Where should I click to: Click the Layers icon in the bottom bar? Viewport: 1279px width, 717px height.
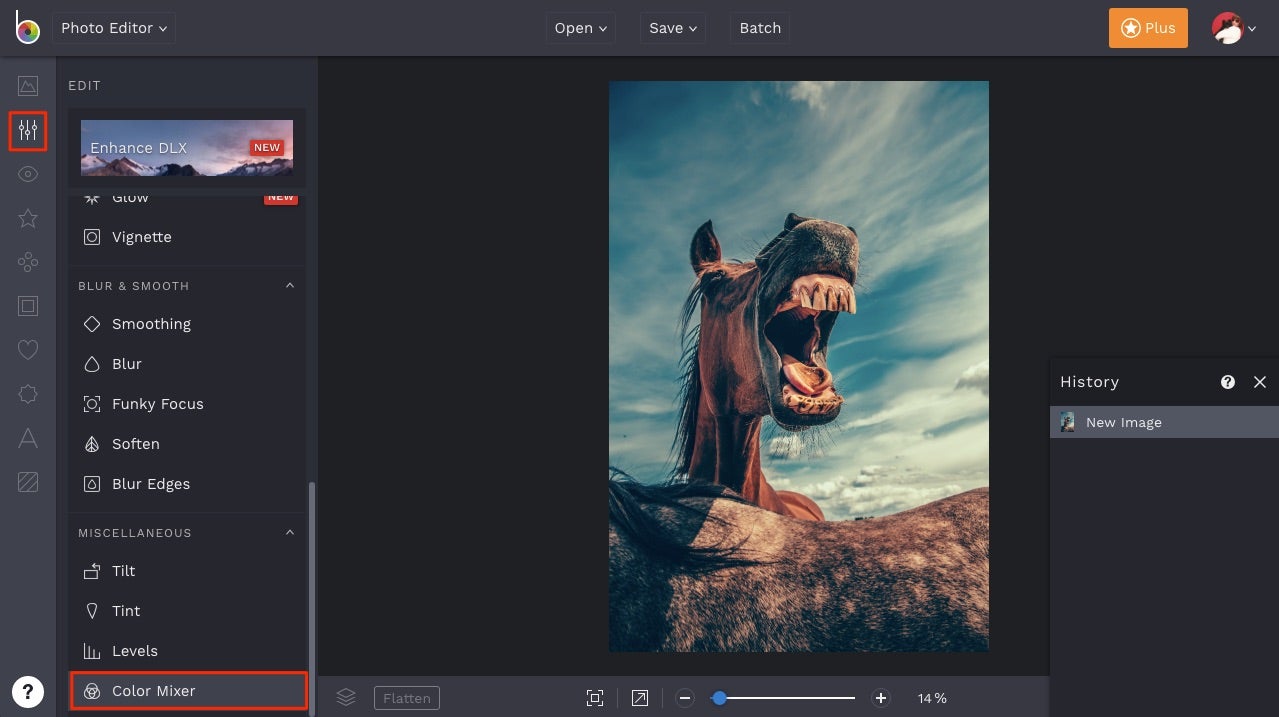tap(346, 697)
